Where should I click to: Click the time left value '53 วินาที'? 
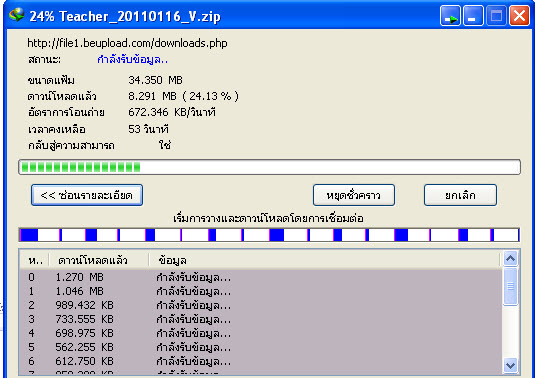point(148,129)
